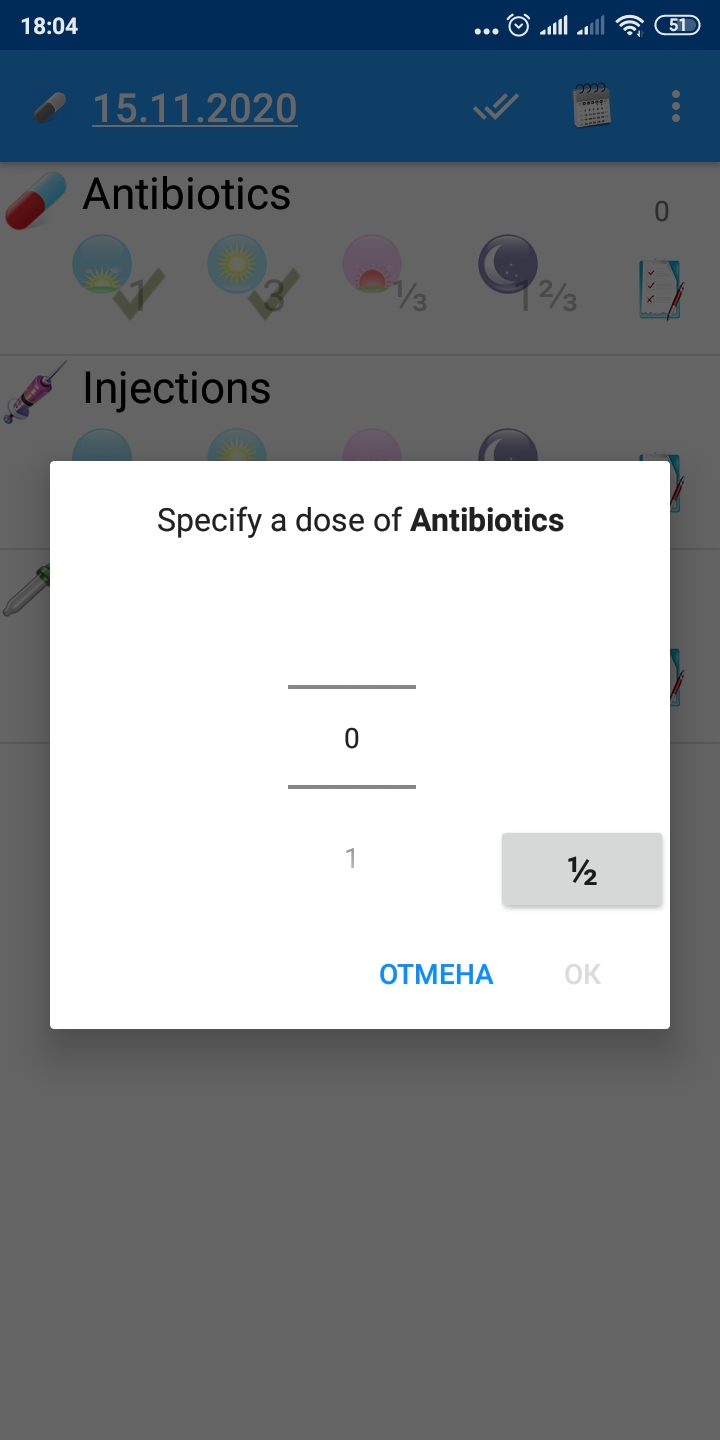Select the Injections medication row title
The image size is (720, 1440).
click(x=177, y=388)
